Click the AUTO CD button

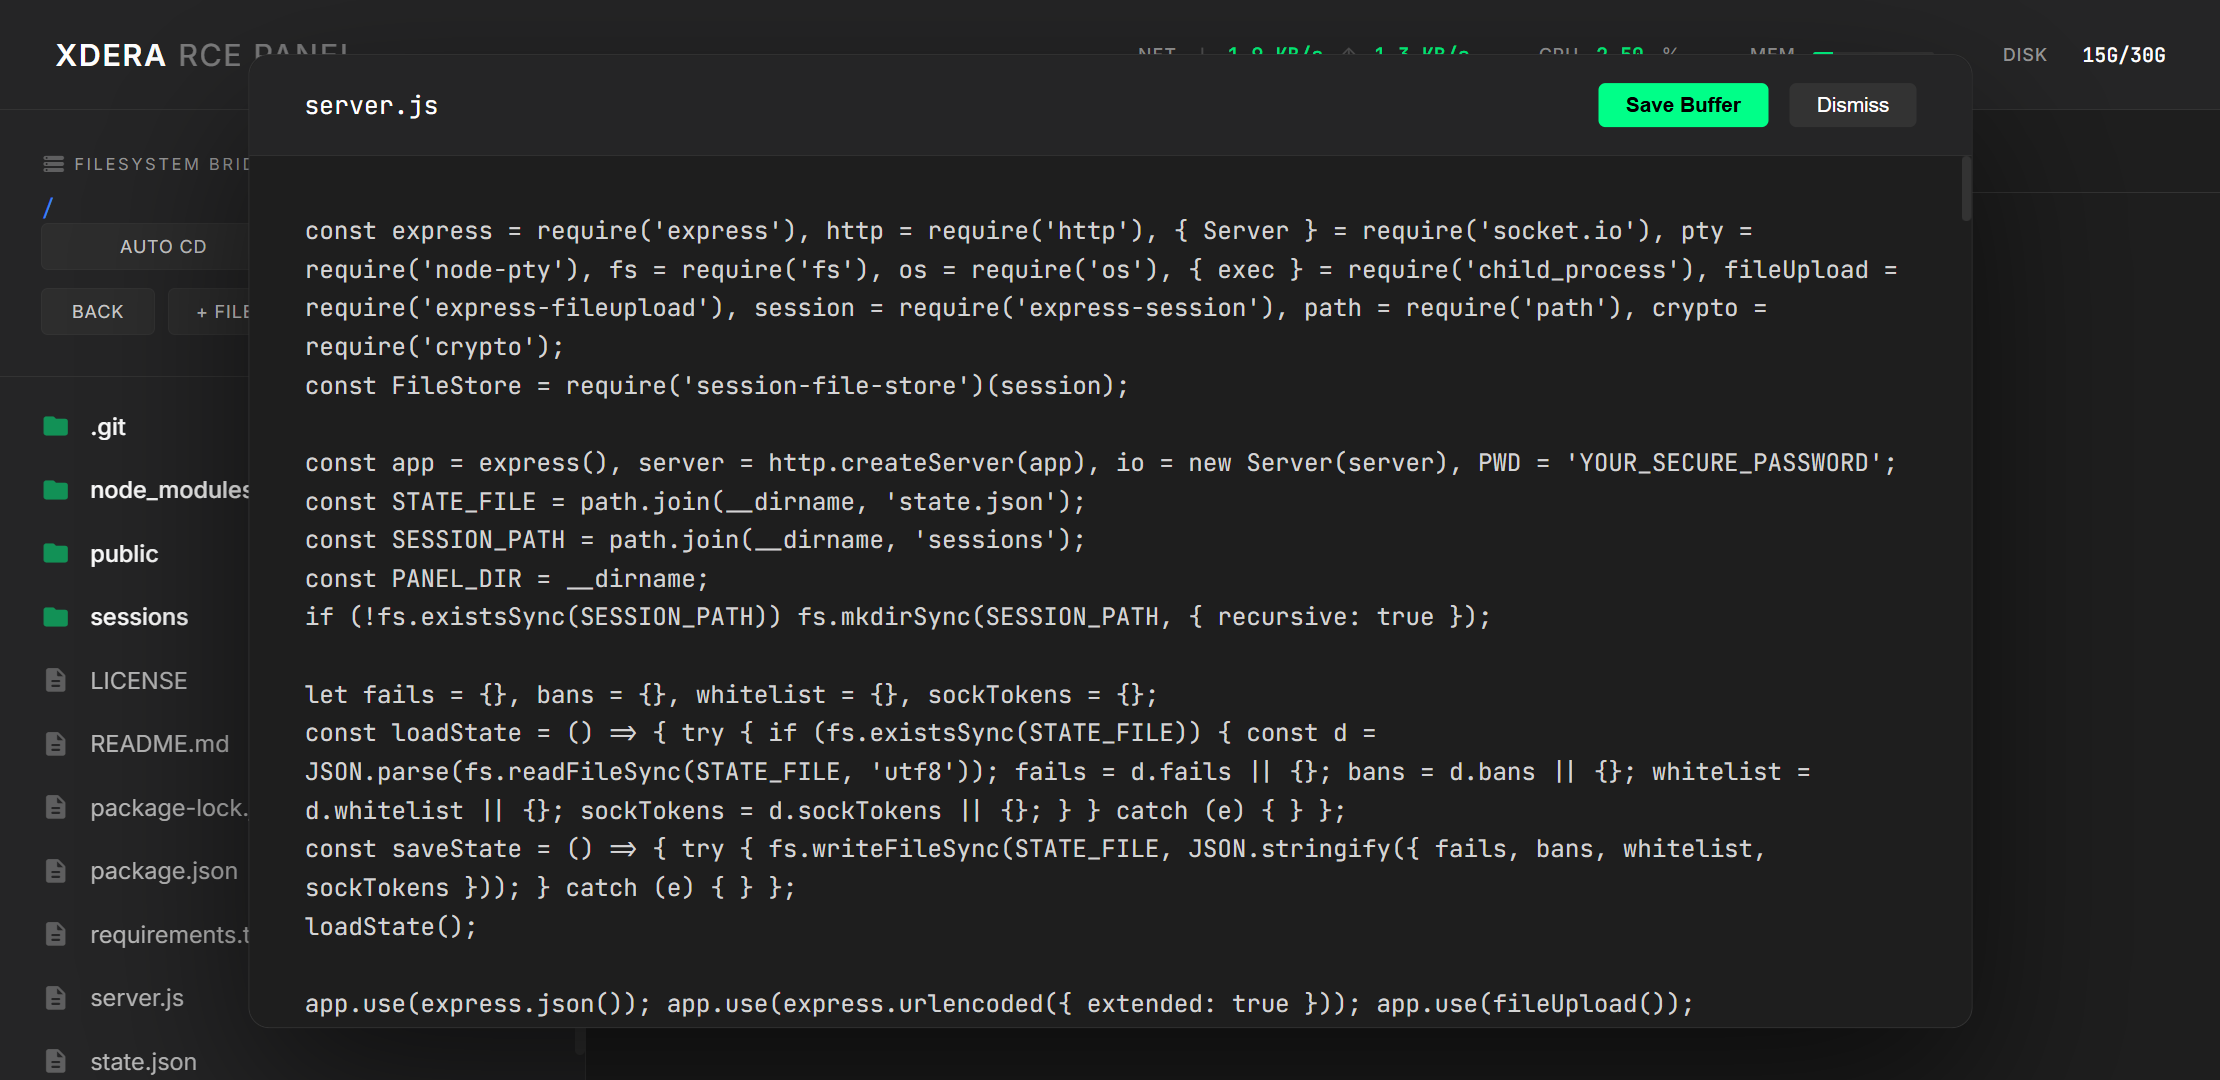pyautogui.click(x=146, y=247)
